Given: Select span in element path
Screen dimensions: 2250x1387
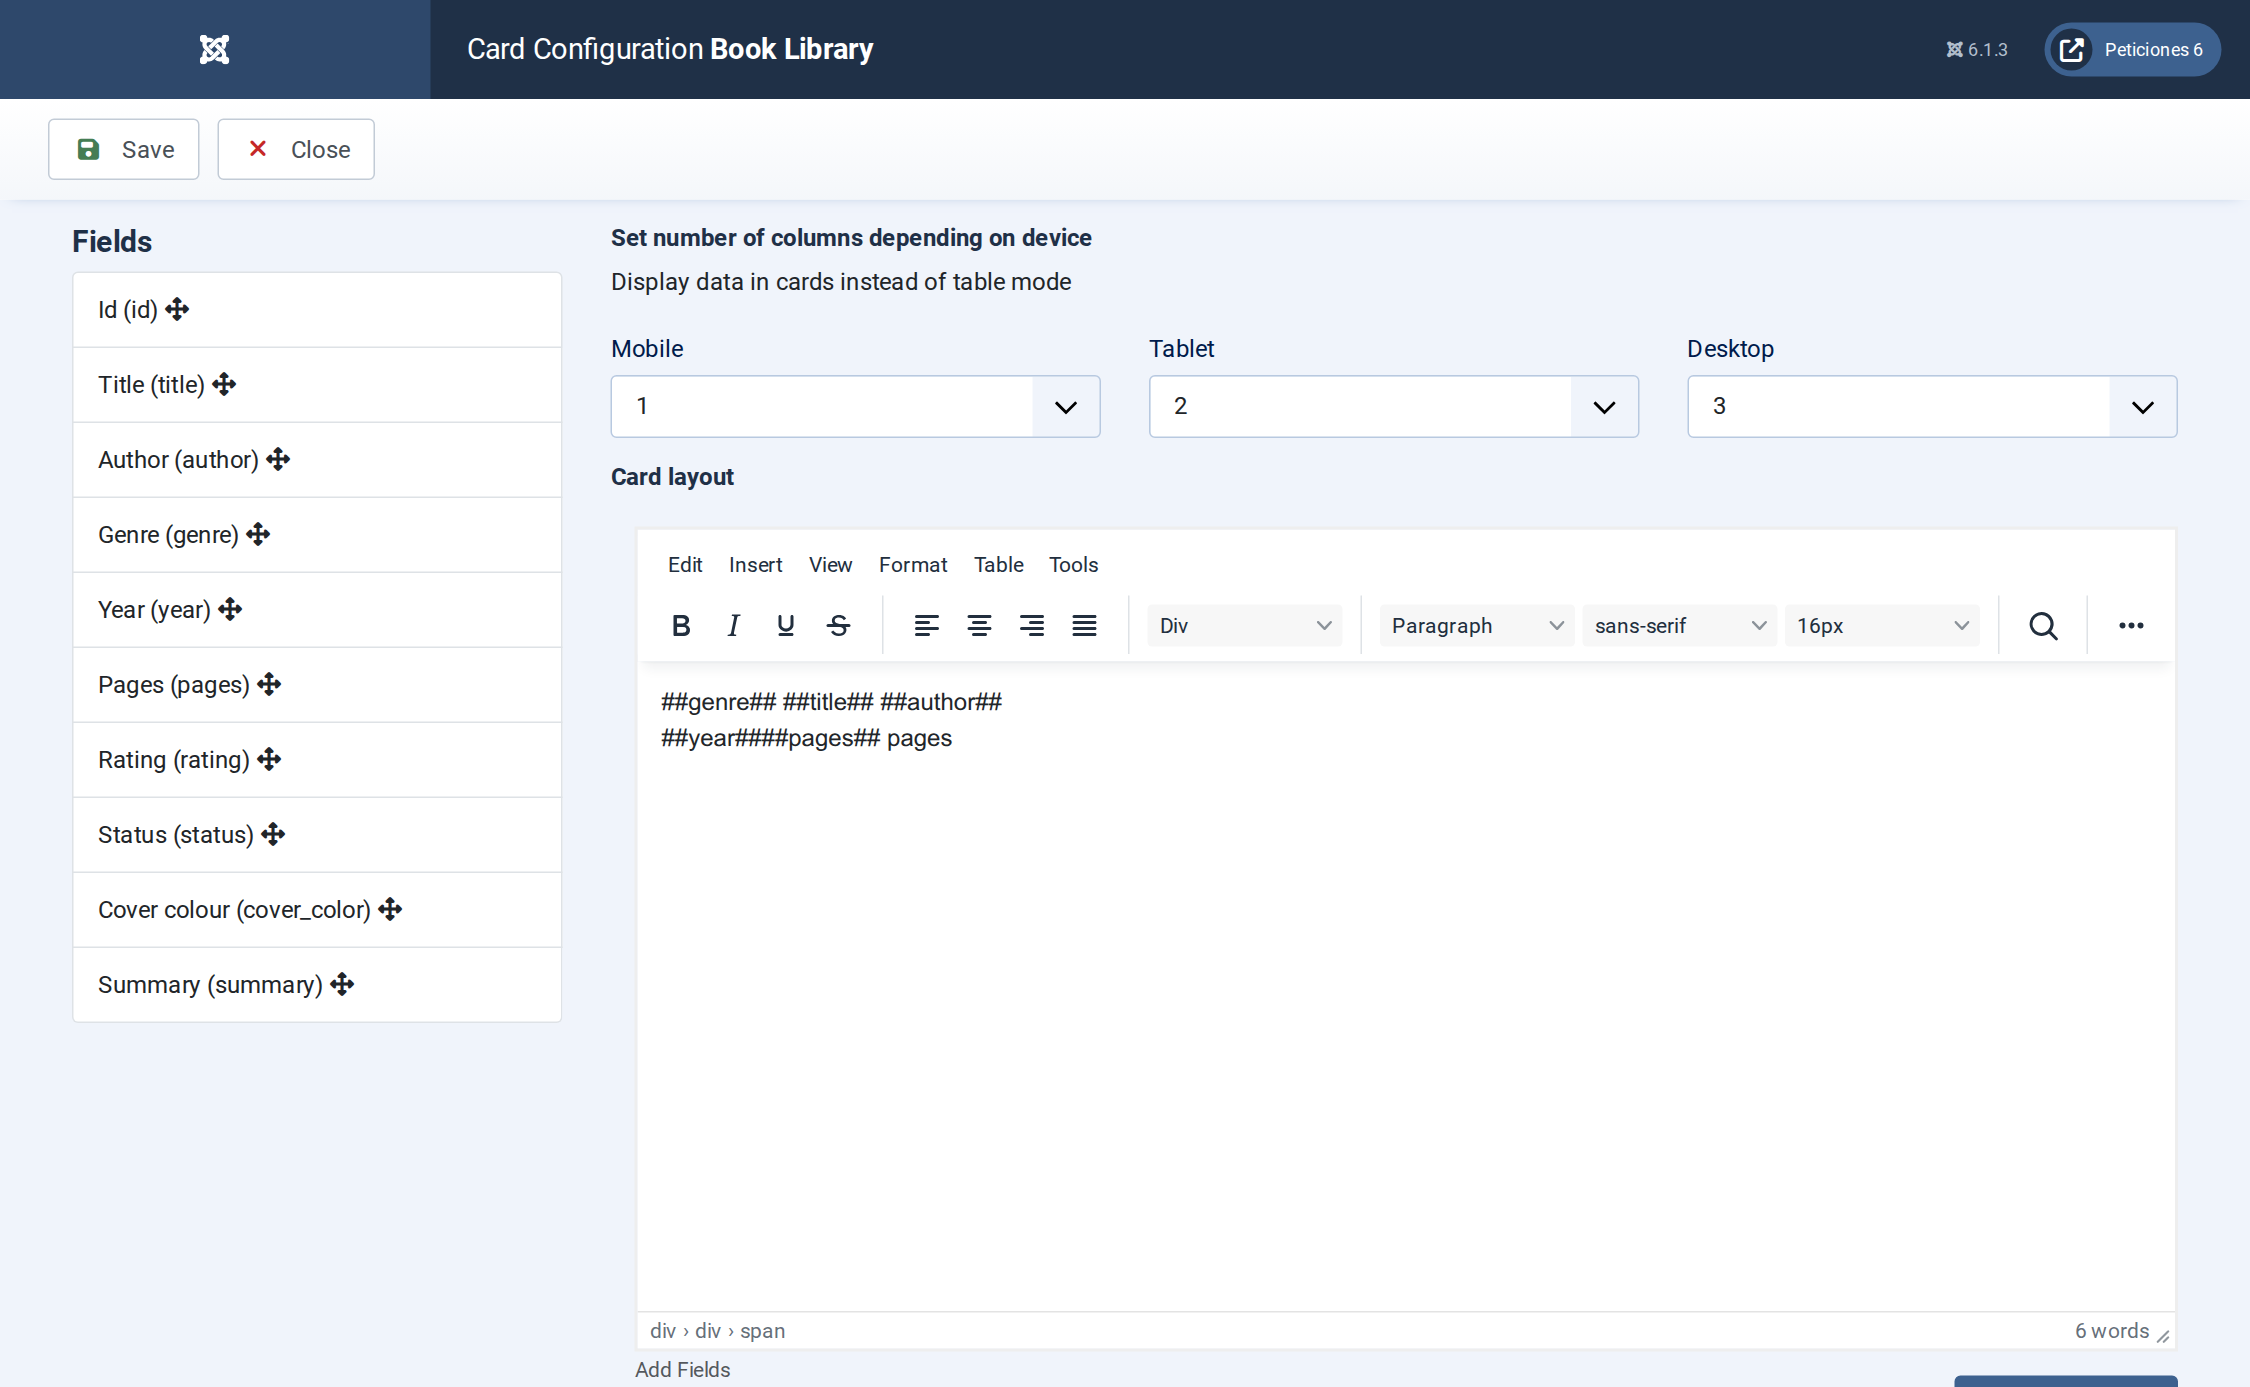Looking at the screenshot, I should [x=762, y=1330].
